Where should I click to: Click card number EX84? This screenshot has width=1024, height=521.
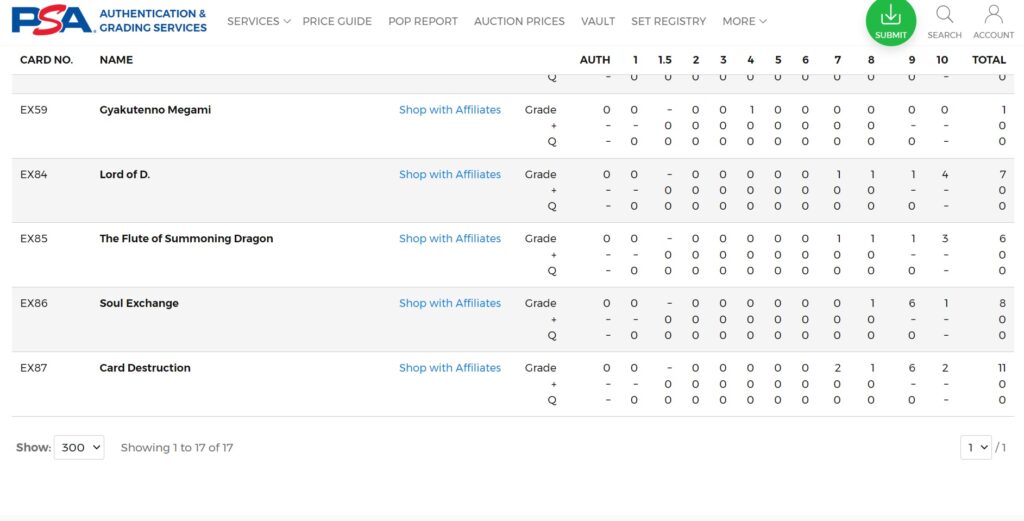pyautogui.click(x=34, y=174)
